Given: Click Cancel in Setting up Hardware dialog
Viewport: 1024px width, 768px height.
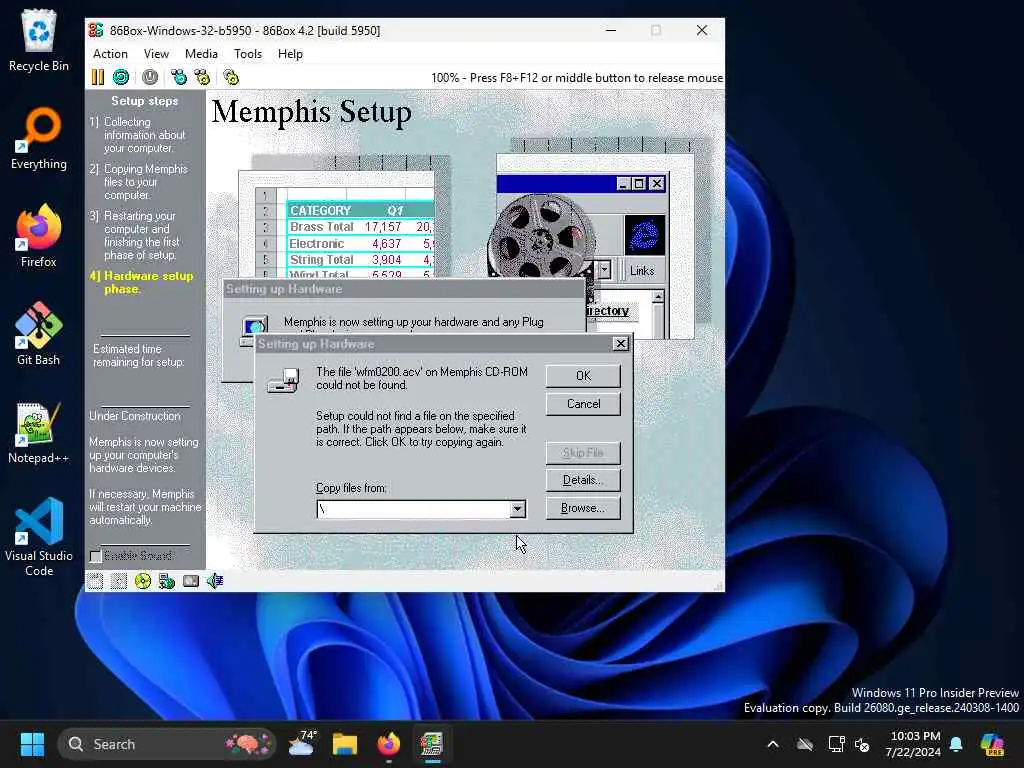Looking at the screenshot, I should [x=583, y=404].
